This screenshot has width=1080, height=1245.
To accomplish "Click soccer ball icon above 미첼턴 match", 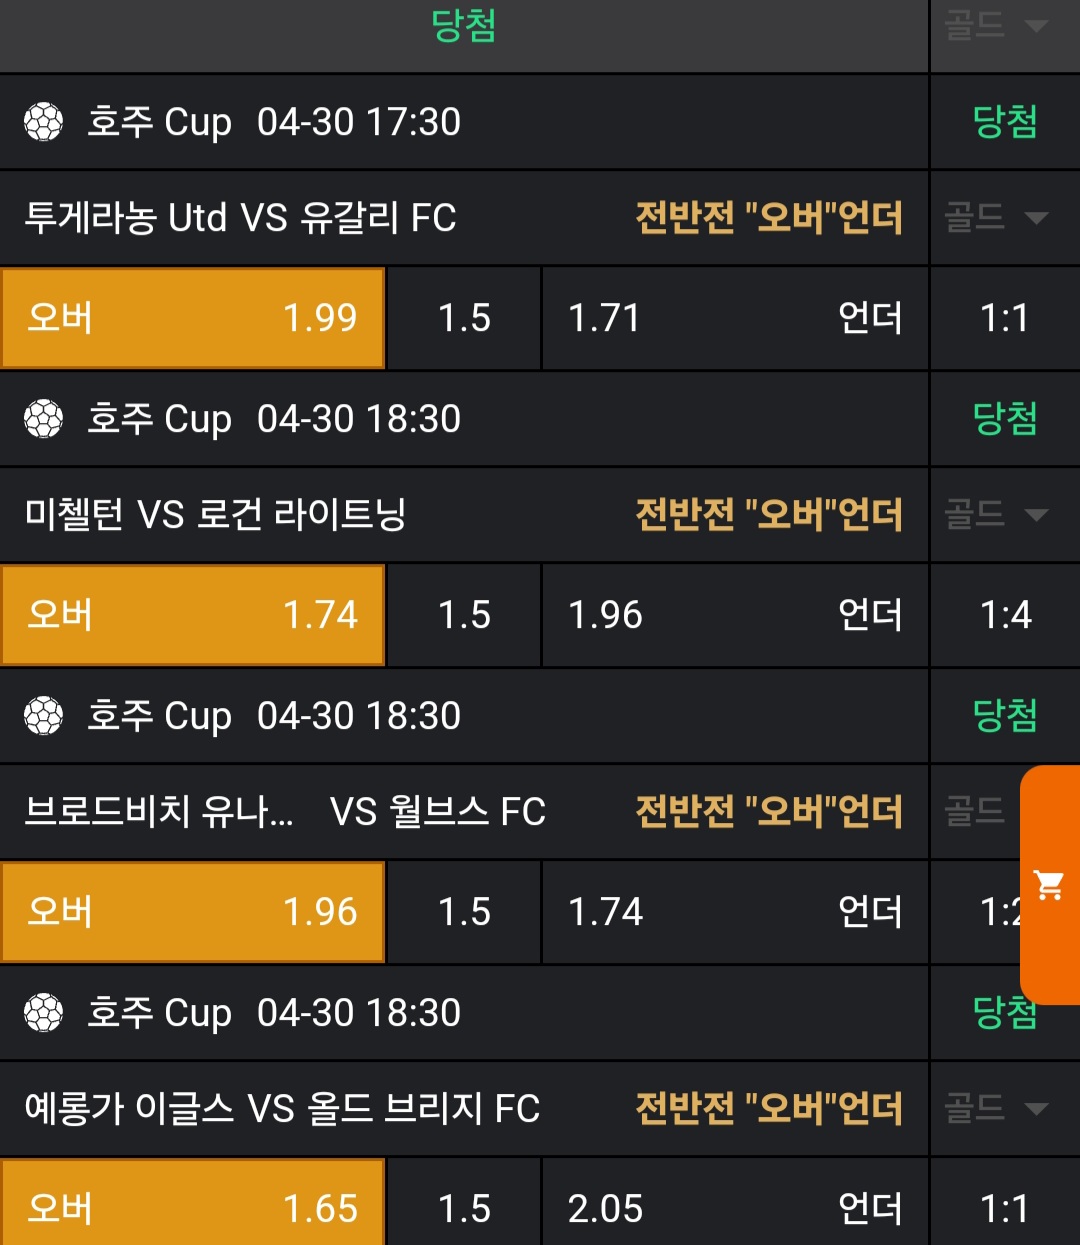I will (x=44, y=419).
